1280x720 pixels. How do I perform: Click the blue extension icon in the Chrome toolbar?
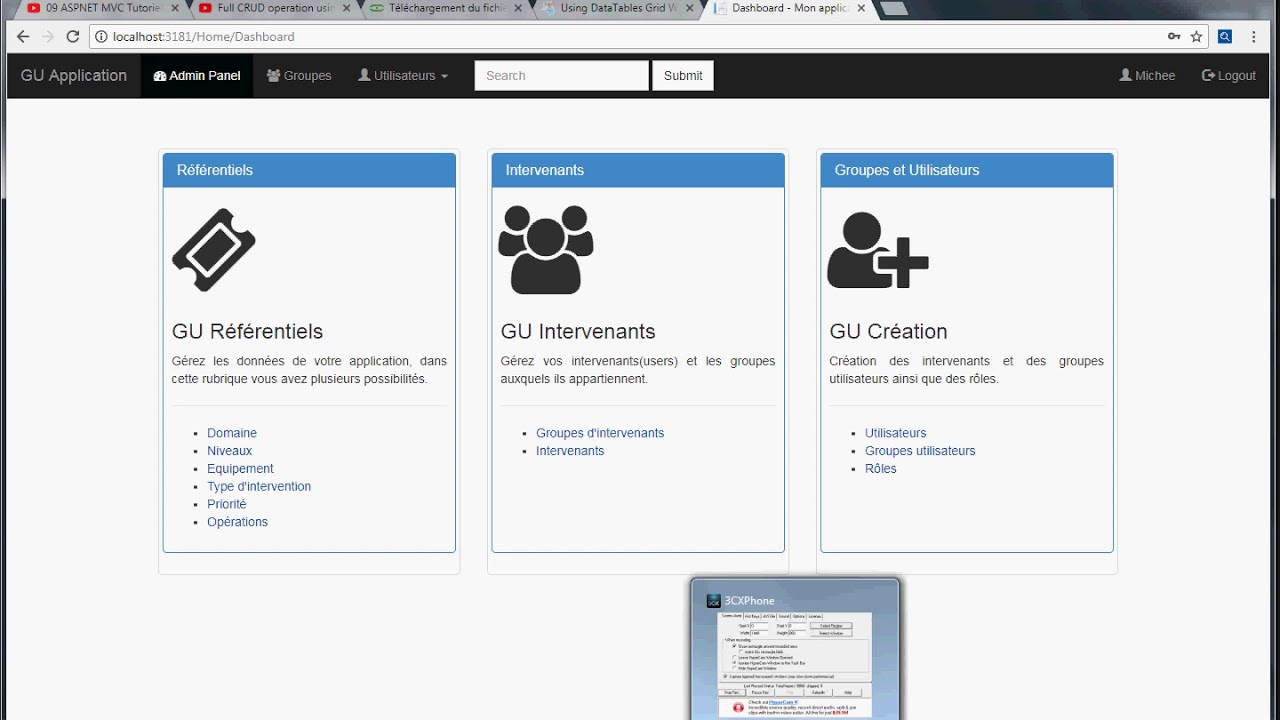coord(1225,36)
